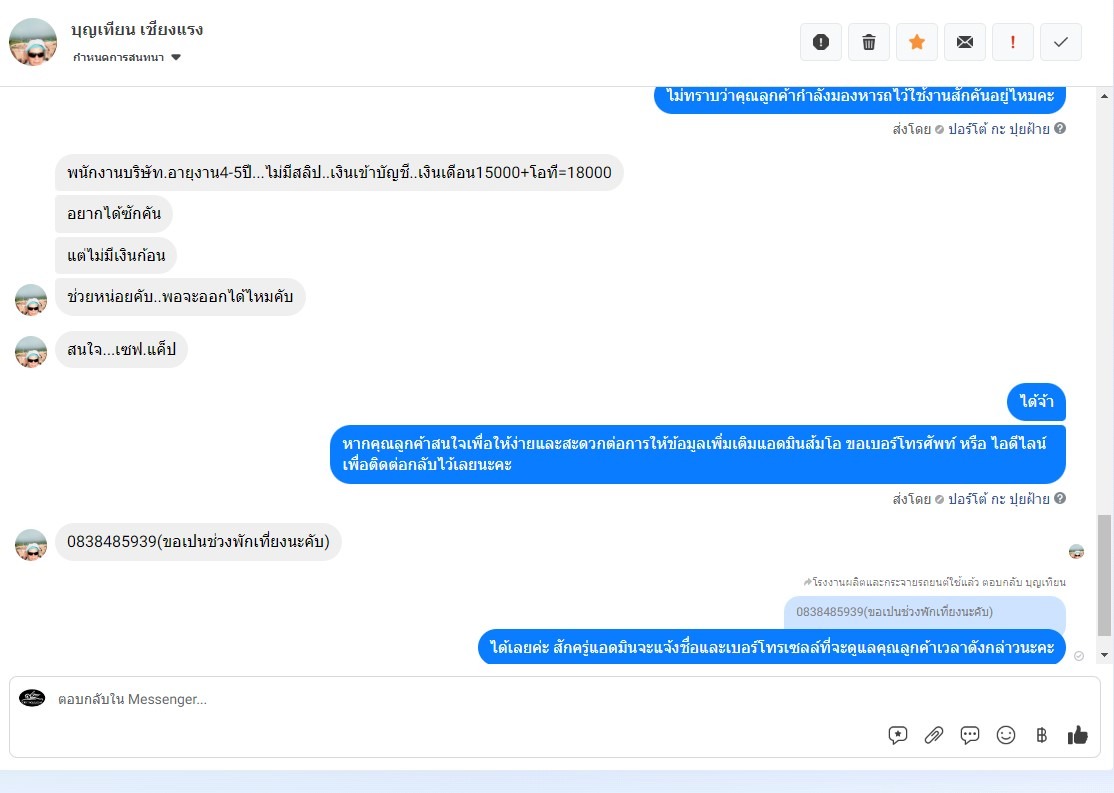Send a thumbs-up like
The width and height of the screenshot is (1114, 793).
1078,735
